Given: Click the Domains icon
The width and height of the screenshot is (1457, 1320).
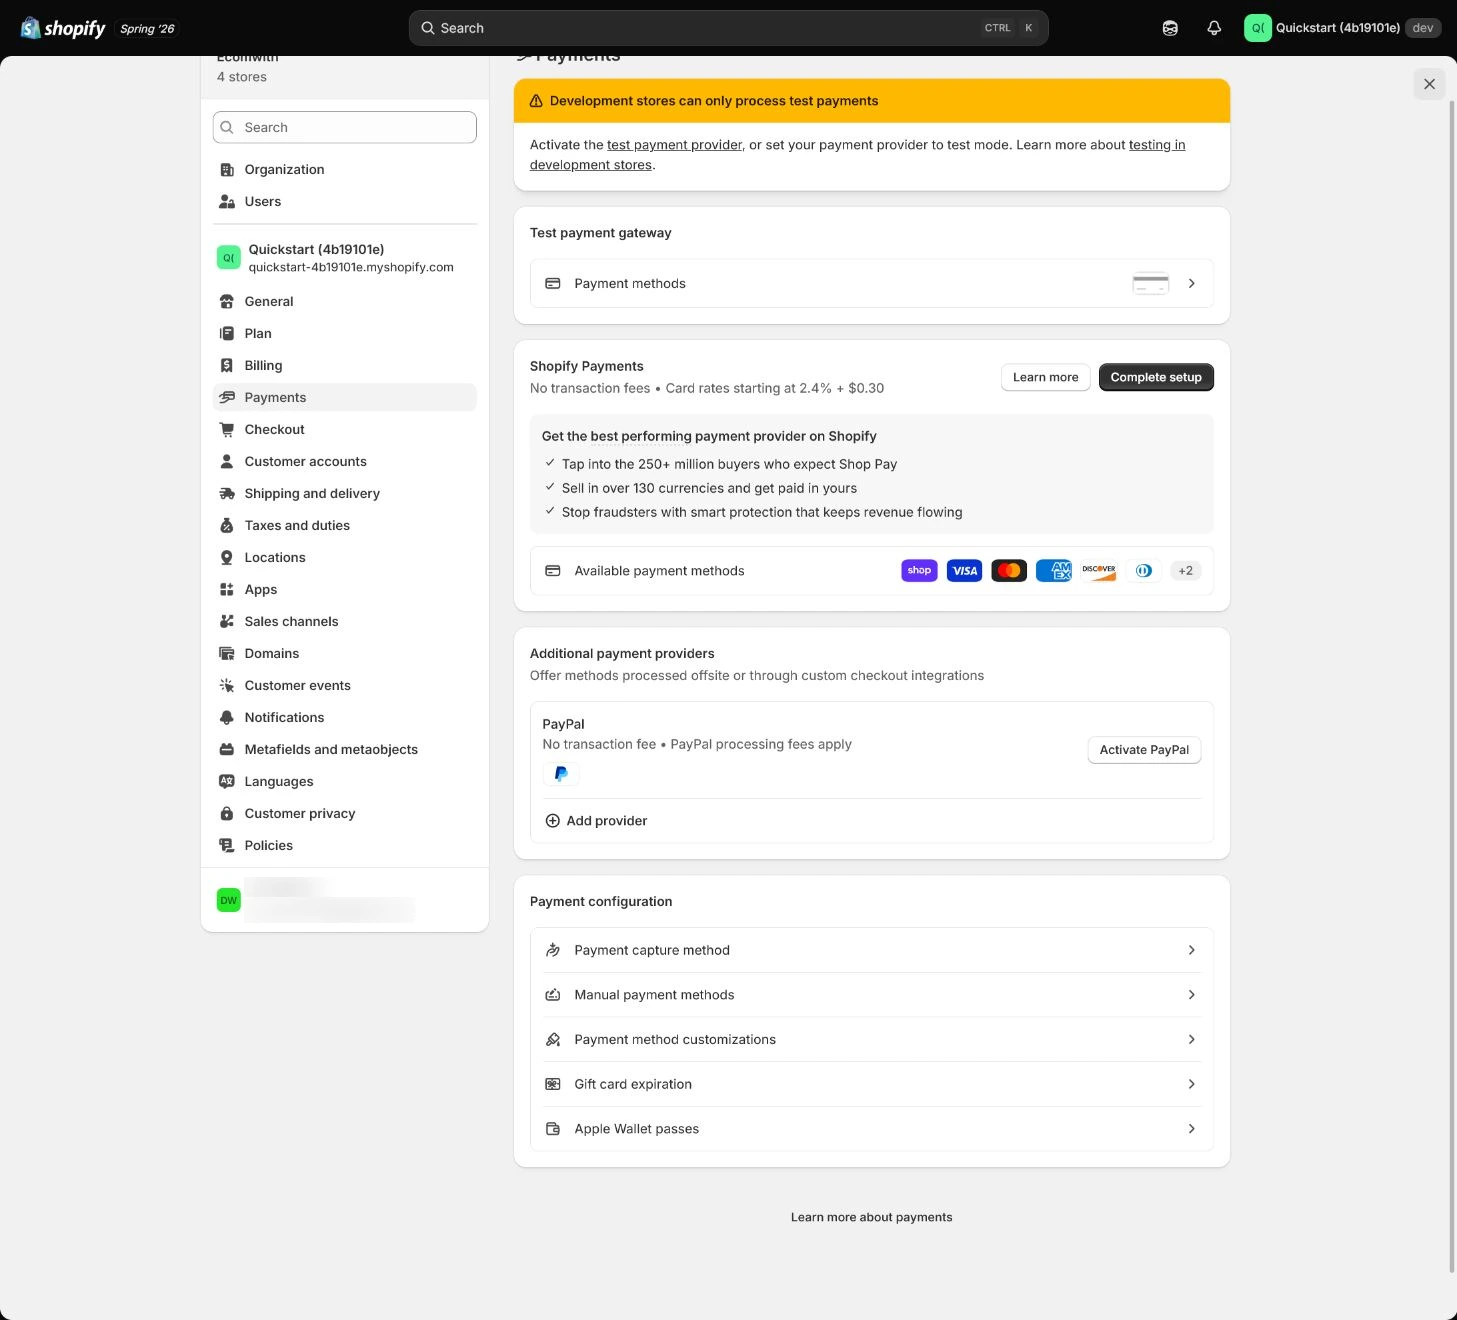Looking at the screenshot, I should [227, 654].
